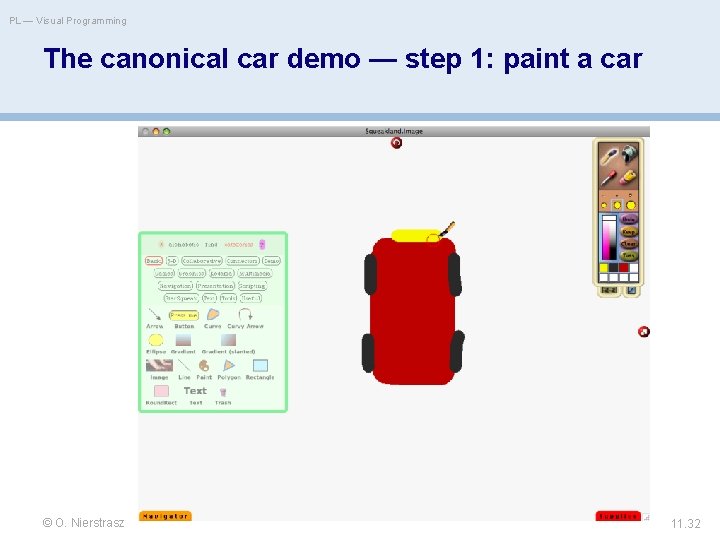Screen dimensions: 720x540
Task: Choose the red color swatch
Action: pyautogui.click(x=624, y=268)
